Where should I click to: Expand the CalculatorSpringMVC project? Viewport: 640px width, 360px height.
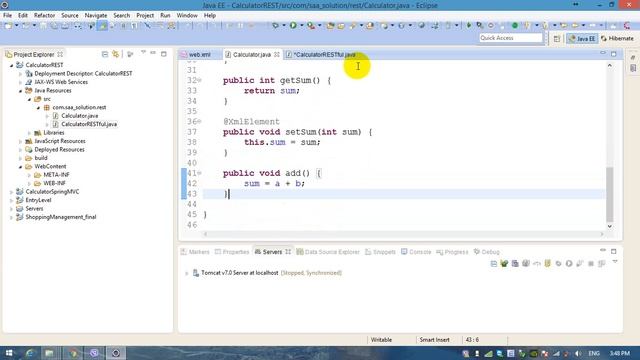[x=11, y=192]
